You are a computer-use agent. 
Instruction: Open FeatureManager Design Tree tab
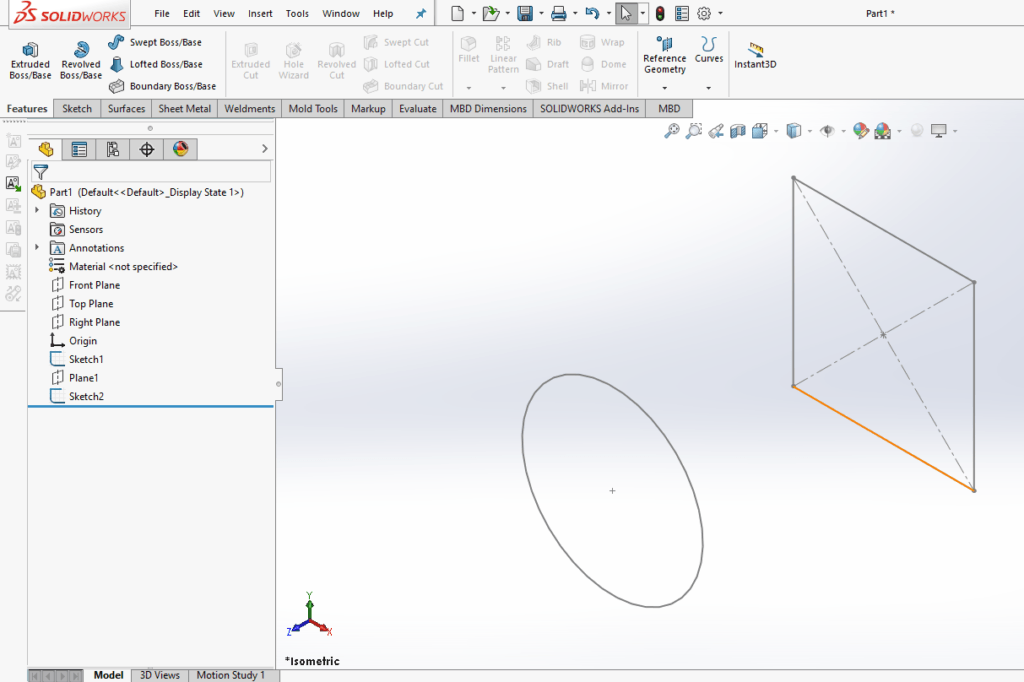point(46,150)
